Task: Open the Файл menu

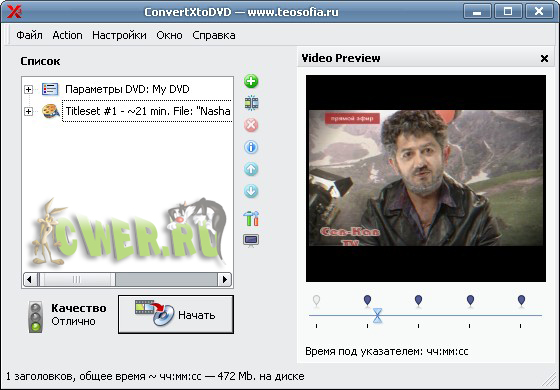Action: pos(29,35)
